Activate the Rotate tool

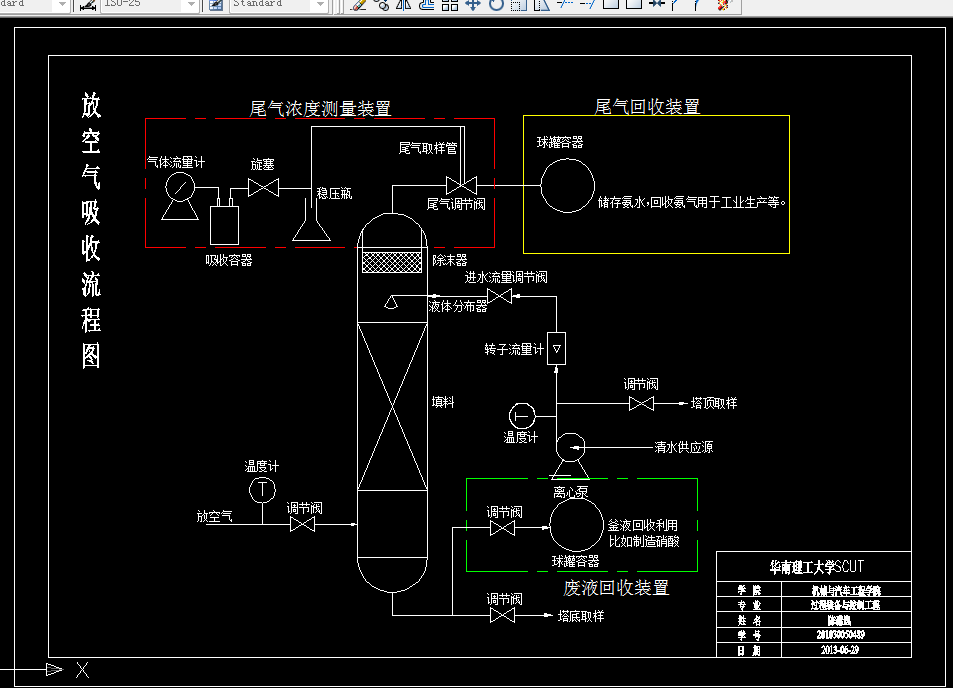(x=496, y=6)
